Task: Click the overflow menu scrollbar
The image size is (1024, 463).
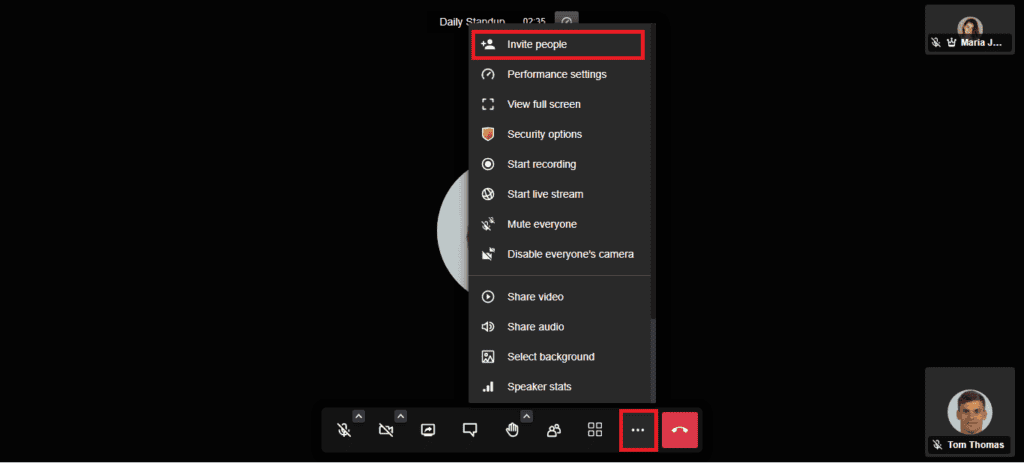Action: click(654, 360)
